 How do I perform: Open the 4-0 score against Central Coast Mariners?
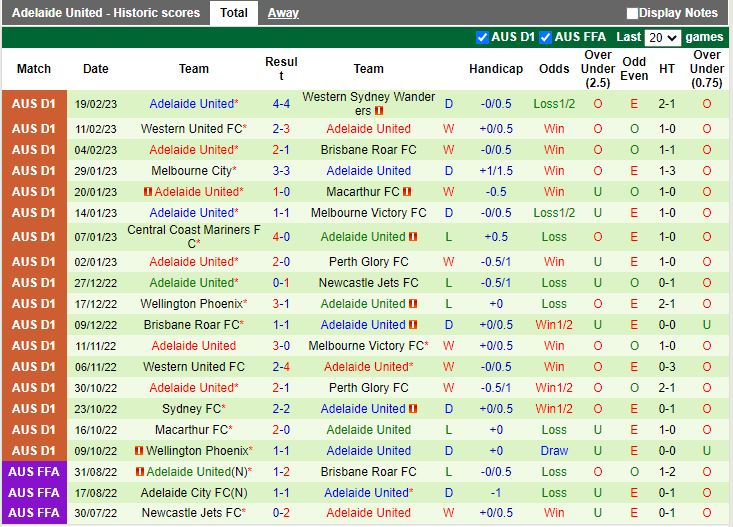[281, 237]
